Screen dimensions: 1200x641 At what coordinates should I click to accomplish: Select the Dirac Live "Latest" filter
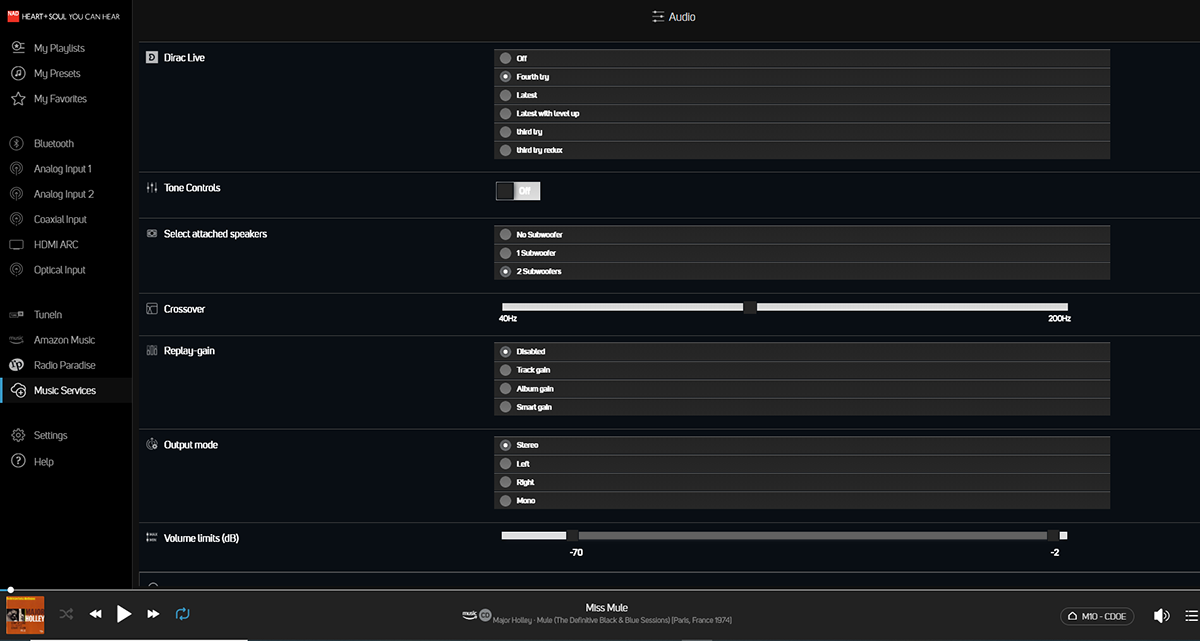click(x=802, y=95)
